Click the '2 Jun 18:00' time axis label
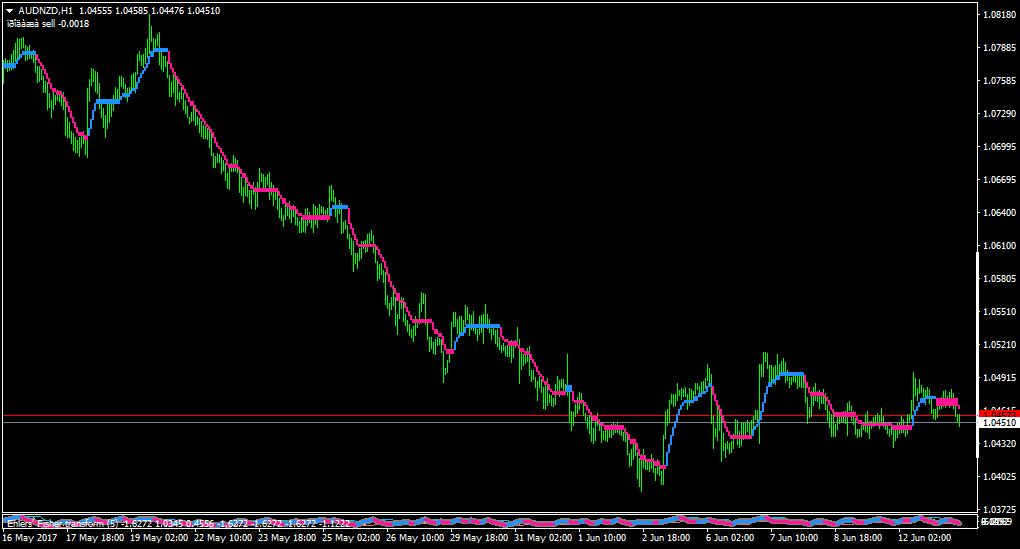The height and width of the screenshot is (549, 1020). tap(666, 538)
